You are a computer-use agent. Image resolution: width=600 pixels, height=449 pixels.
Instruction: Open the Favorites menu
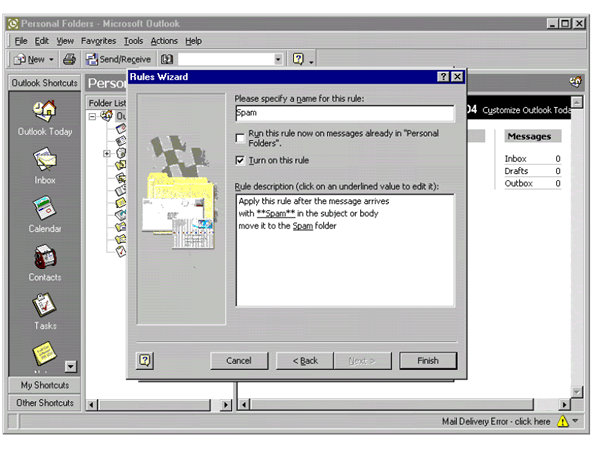[x=98, y=41]
